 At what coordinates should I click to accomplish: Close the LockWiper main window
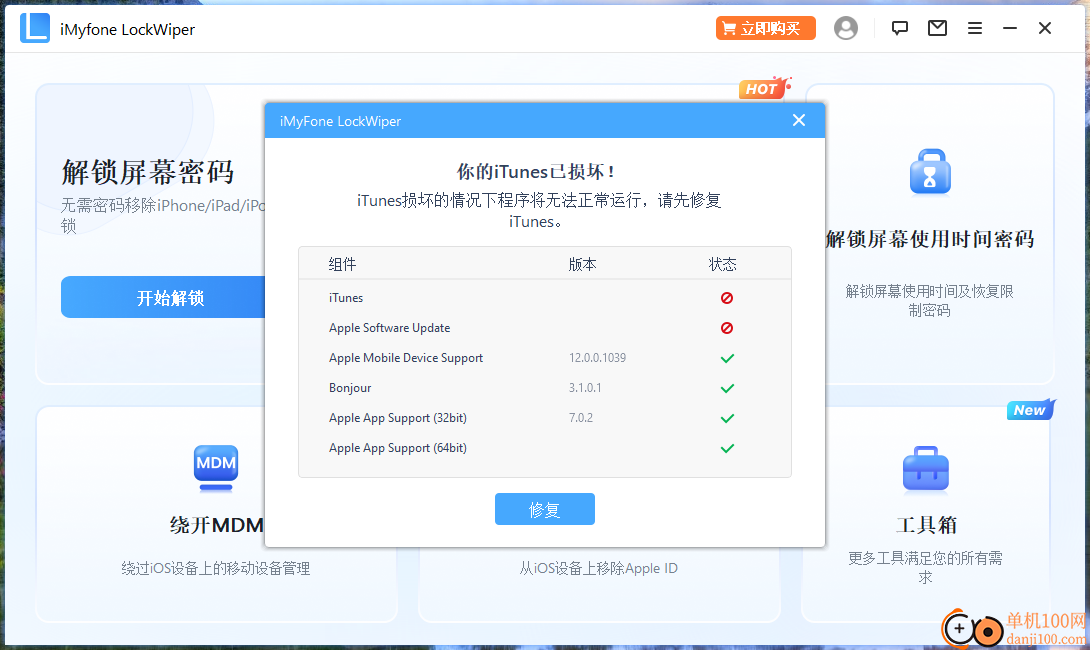(x=1045, y=28)
